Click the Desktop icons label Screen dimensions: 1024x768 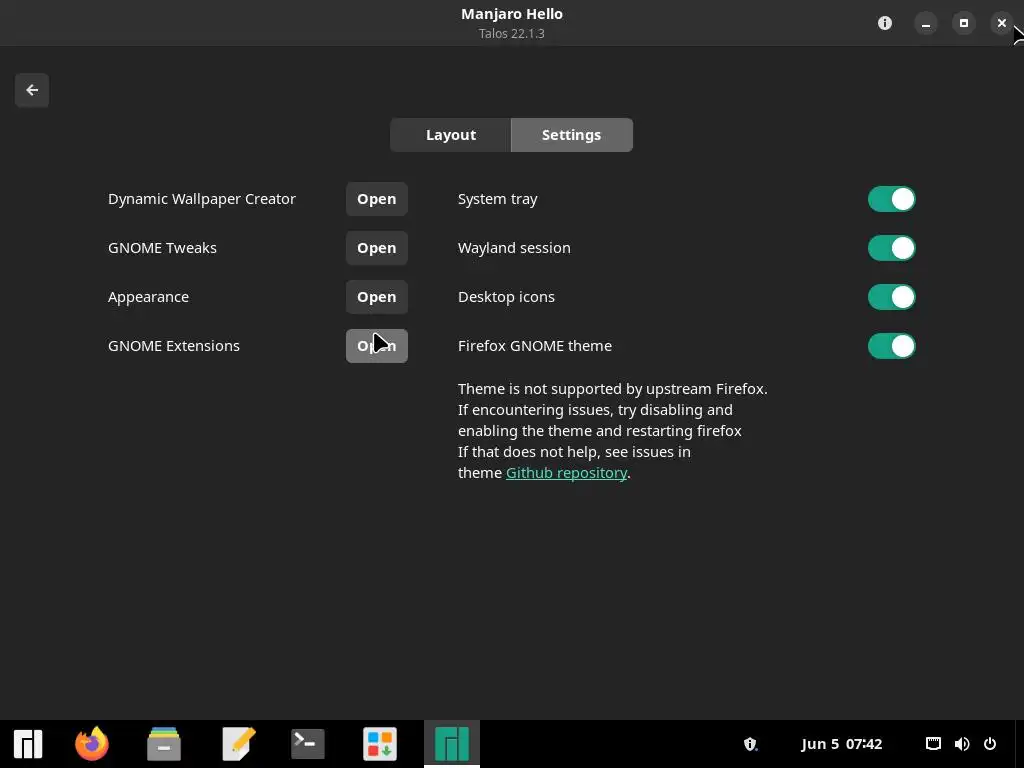pyautogui.click(x=506, y=297)
